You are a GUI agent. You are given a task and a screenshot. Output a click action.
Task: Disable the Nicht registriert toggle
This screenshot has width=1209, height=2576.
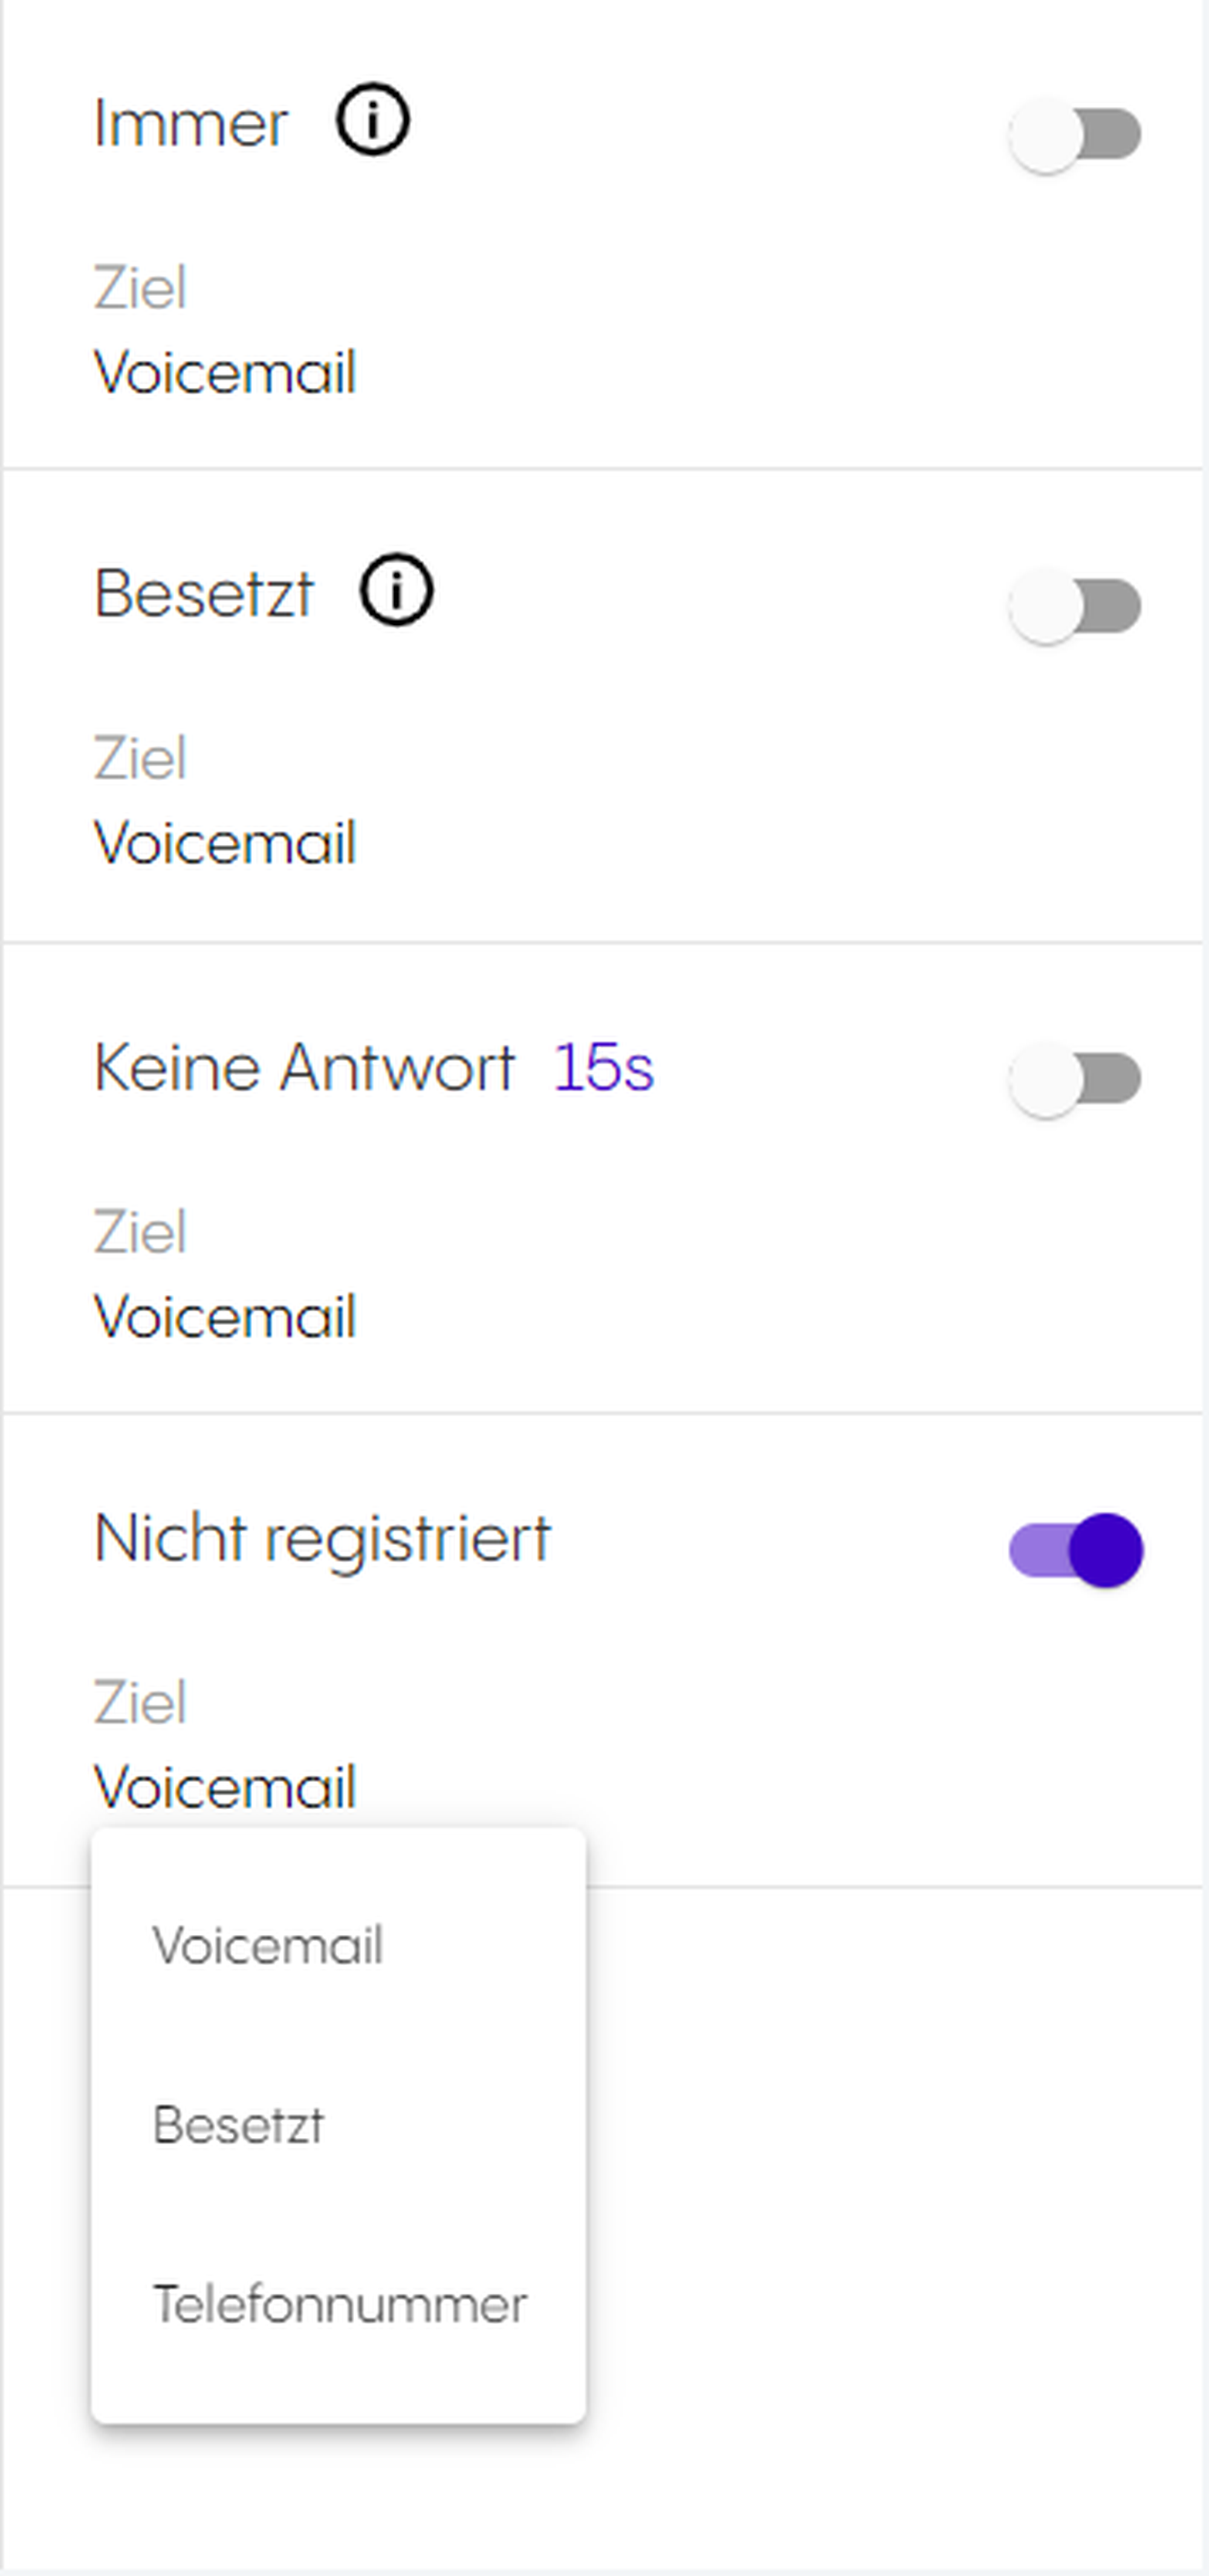1075,1550
